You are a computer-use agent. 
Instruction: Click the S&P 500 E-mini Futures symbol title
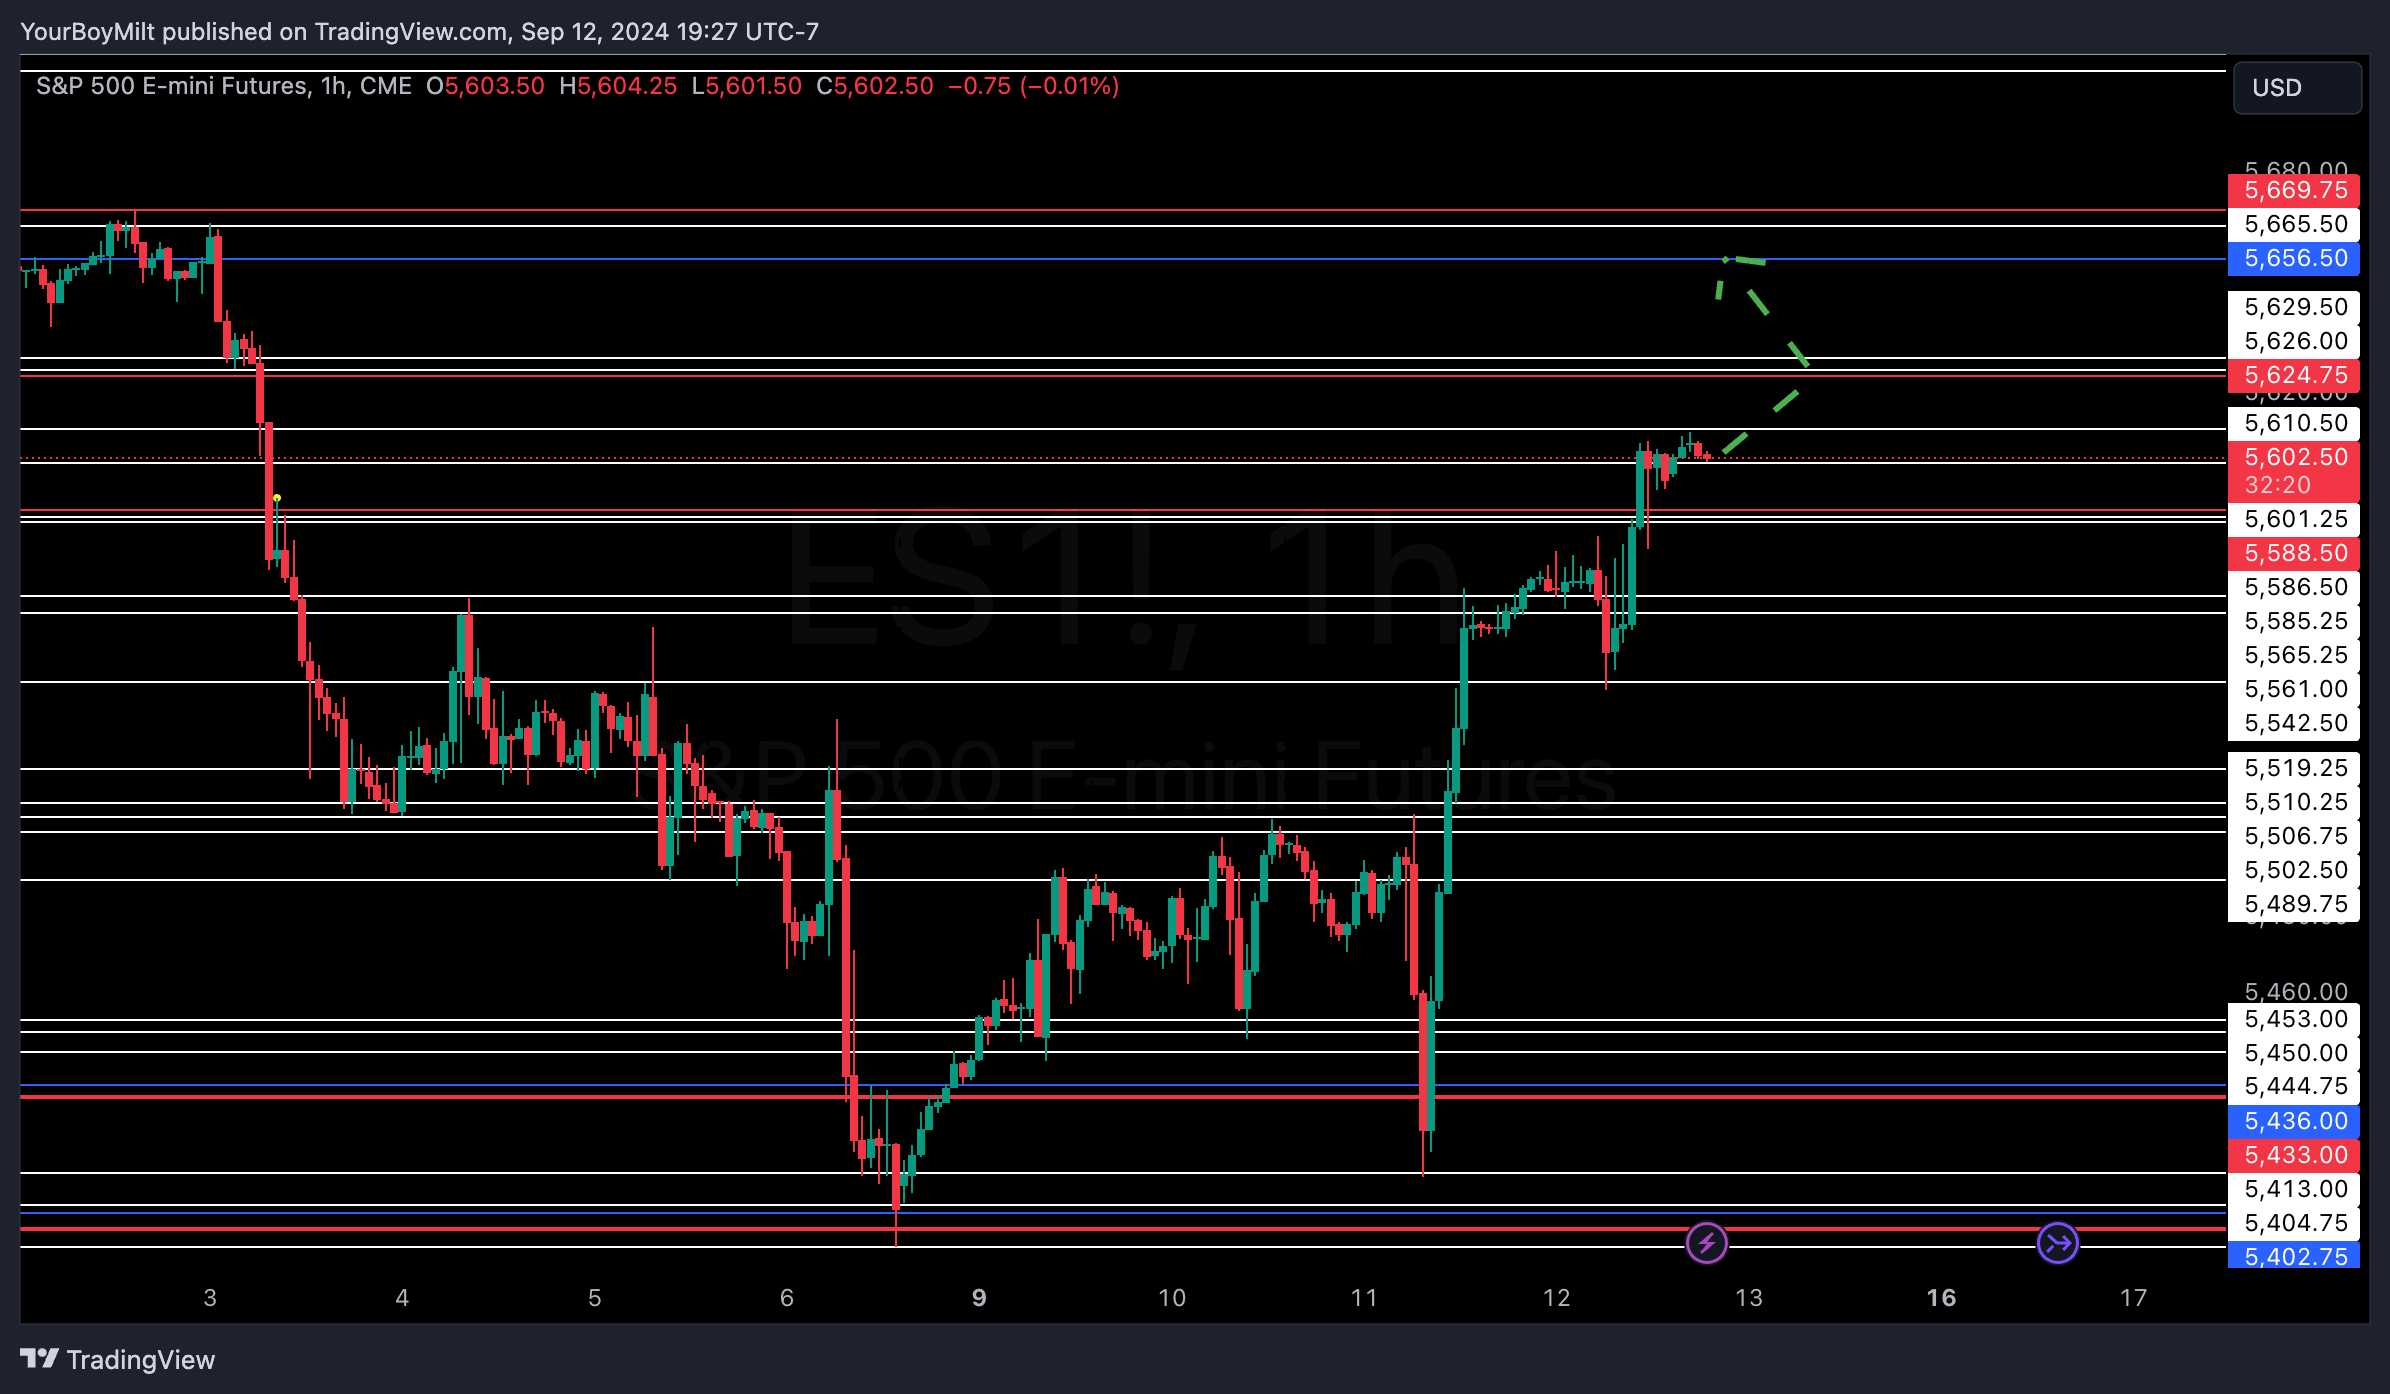point(172,86)
